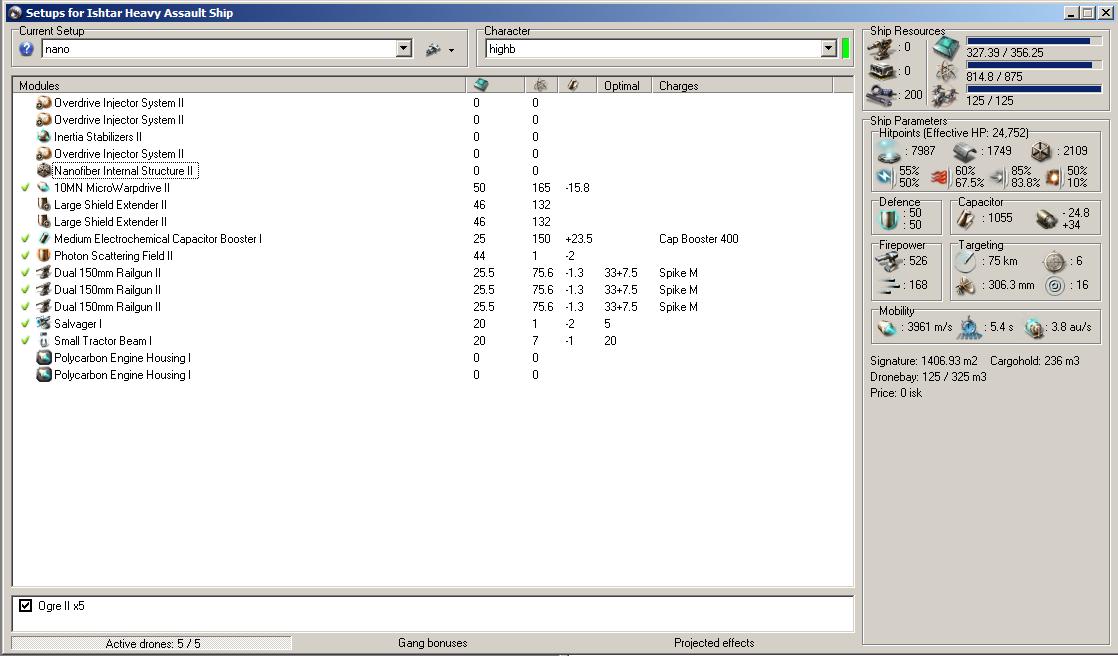Click the warp speed icon showing 3.8 au/s
Screen dimensions: 1118x656
pos(1034,328)
